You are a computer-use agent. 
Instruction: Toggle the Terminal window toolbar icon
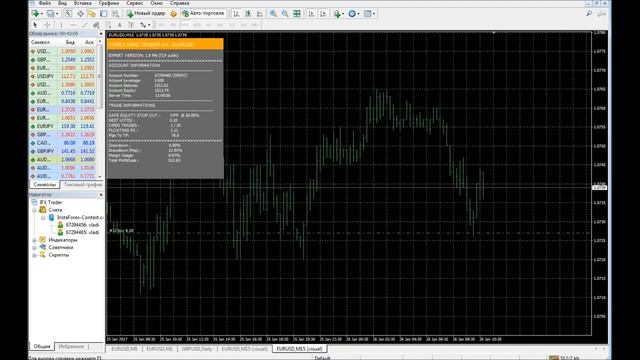point(104,13)
